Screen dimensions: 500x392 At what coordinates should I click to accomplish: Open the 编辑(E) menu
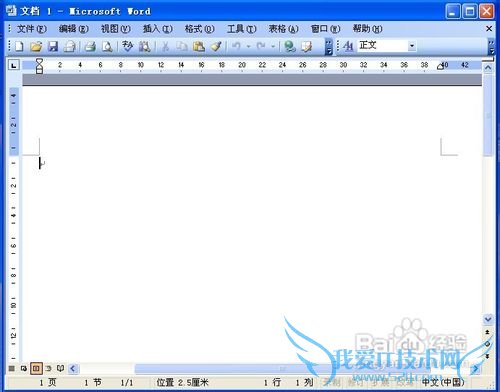[x=74, y=29]
